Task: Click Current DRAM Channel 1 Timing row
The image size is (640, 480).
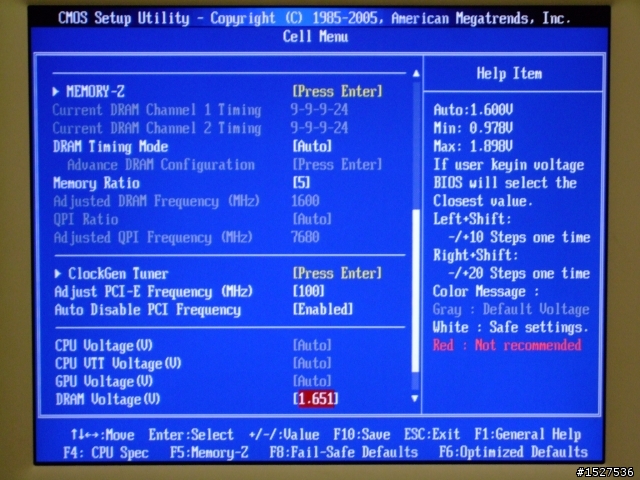Action: pos(200,110)
